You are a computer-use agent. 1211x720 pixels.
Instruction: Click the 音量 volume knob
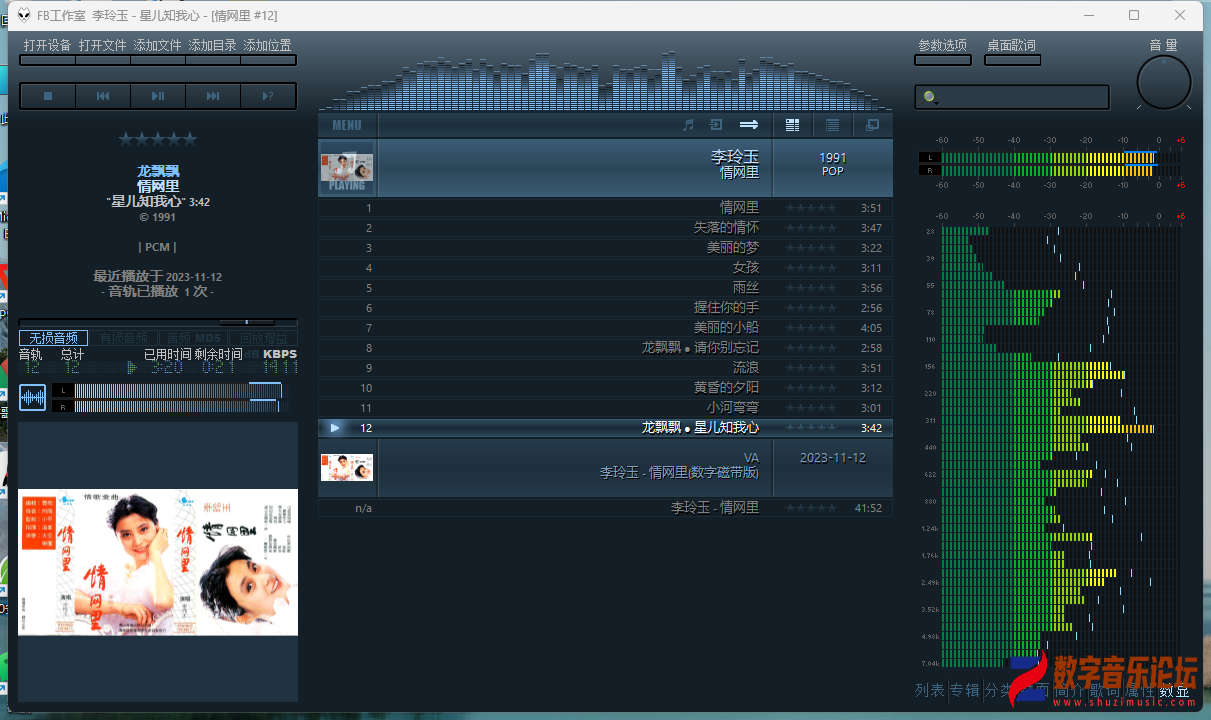[1163, 82]
